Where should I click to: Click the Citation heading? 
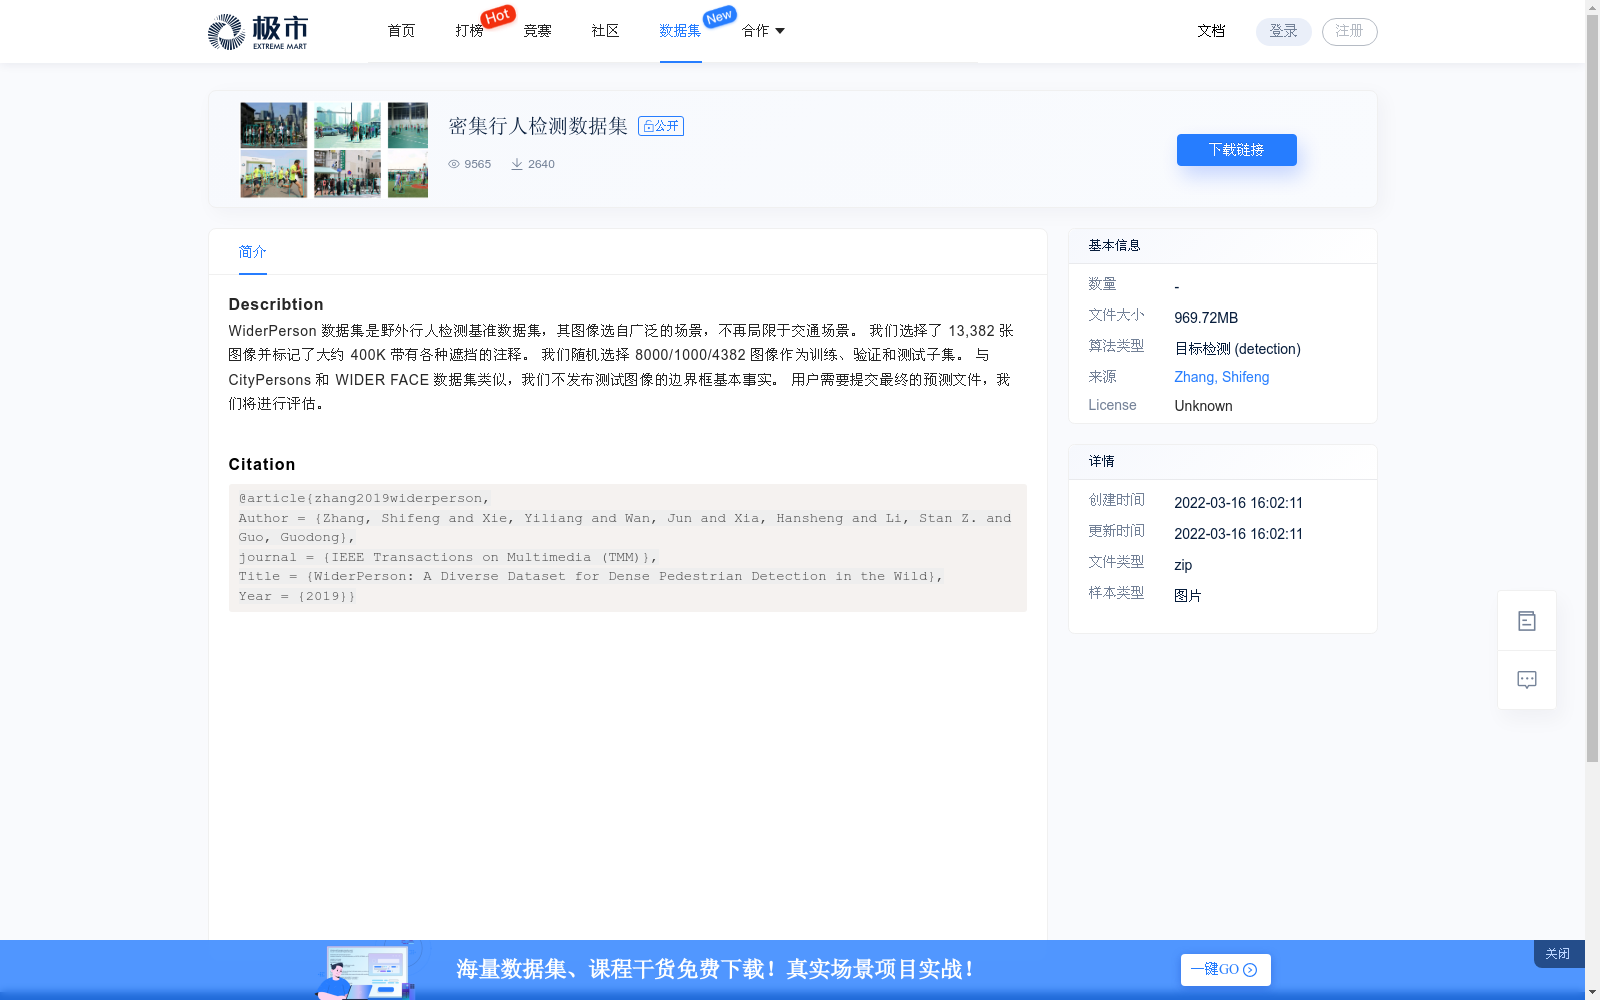(262, 464)
